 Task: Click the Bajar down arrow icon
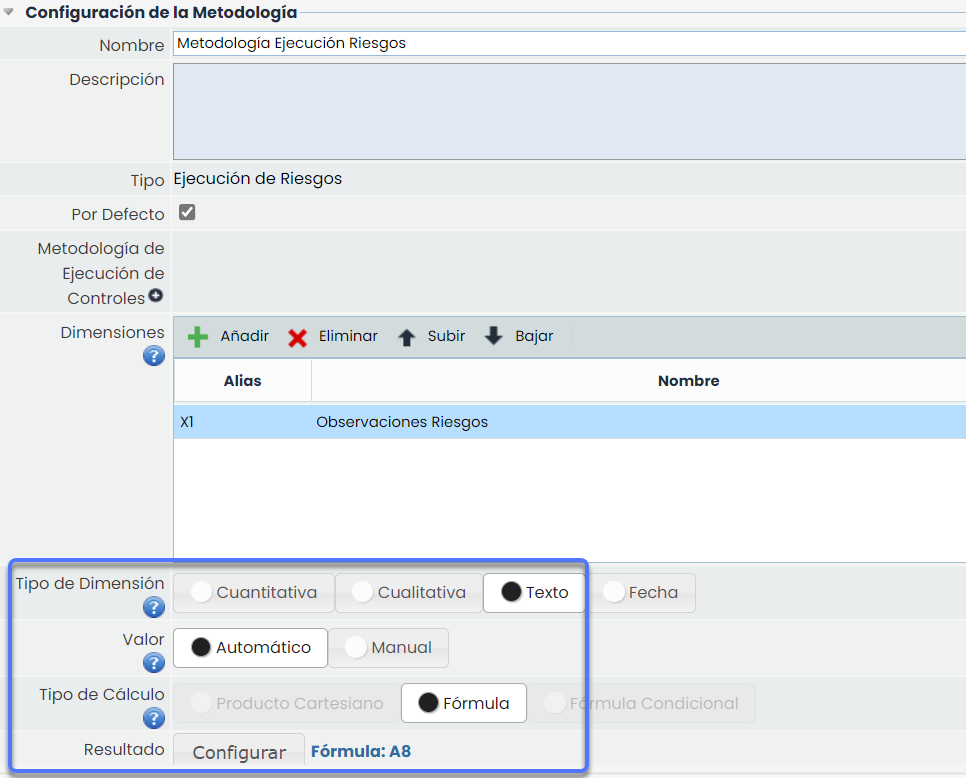pos(493,337)
